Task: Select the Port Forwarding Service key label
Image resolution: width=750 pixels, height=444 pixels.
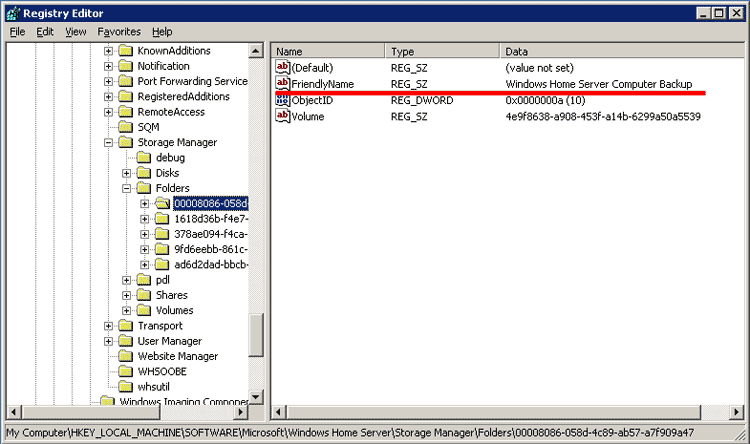Action: pyautogui.click(x=192, y=81)
